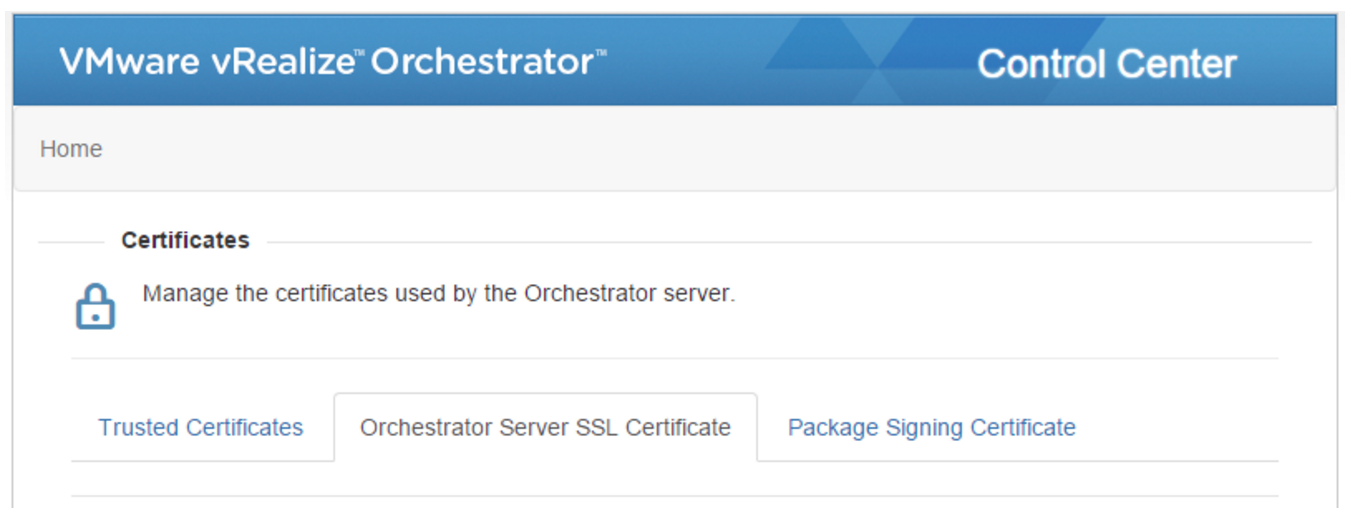Click the padlock Certificates icon
This screenshot has width=1356, height=508.
[x=95, y=306]
